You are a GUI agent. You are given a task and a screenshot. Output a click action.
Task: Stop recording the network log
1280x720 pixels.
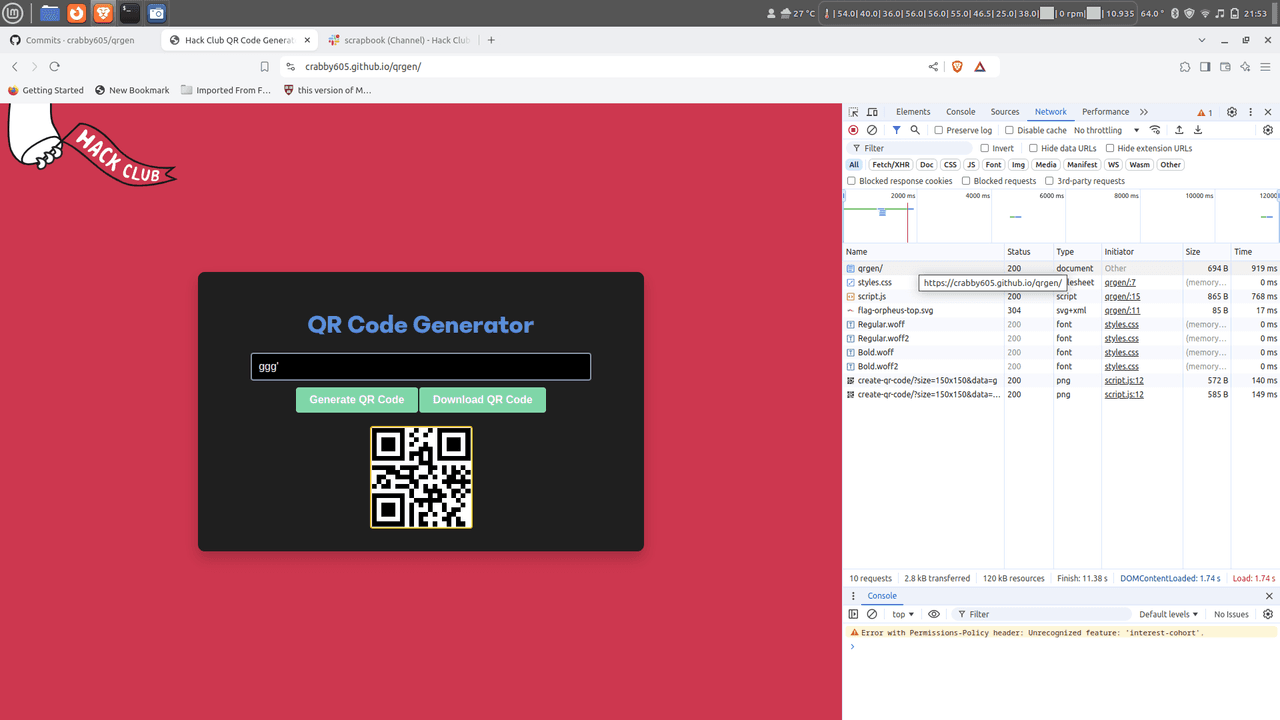point(853,130)
